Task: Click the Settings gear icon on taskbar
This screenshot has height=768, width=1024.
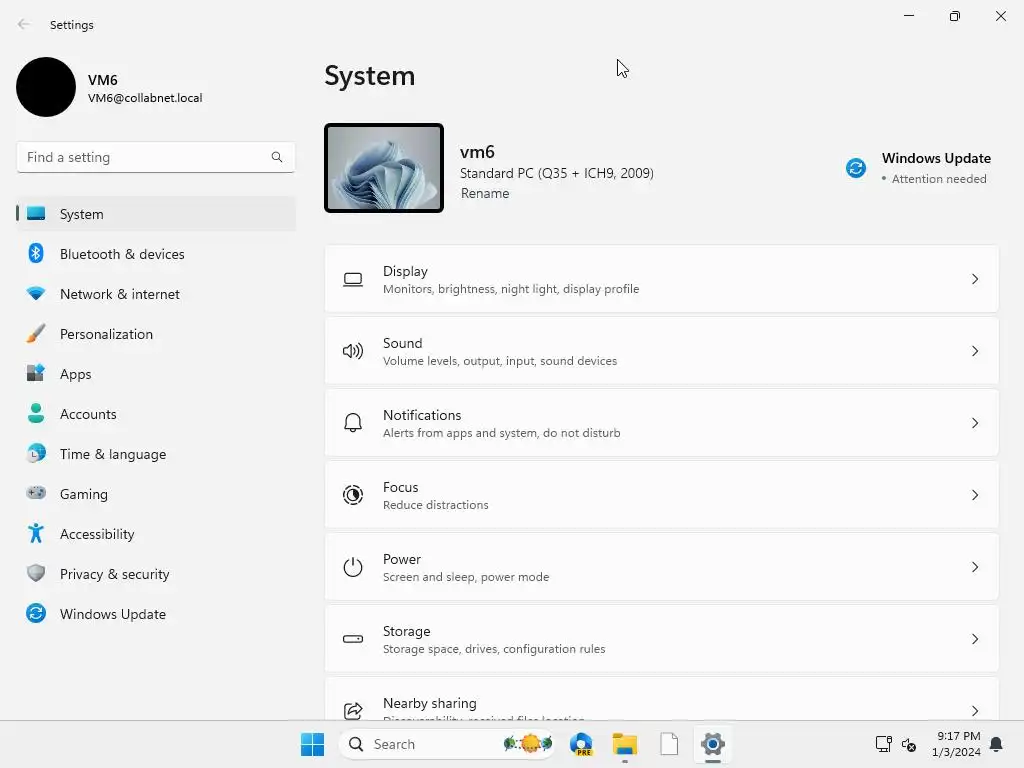Action: point(712,744)
